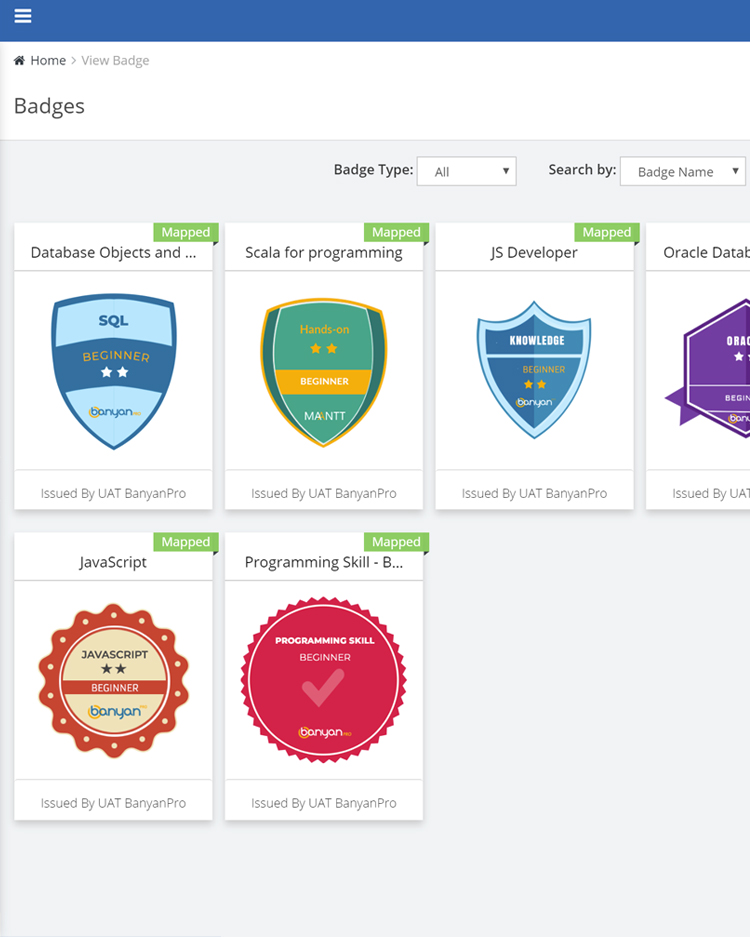750x937 pixels.
Task: Open the hamburger menu icon
Action: tap(23, 16)
